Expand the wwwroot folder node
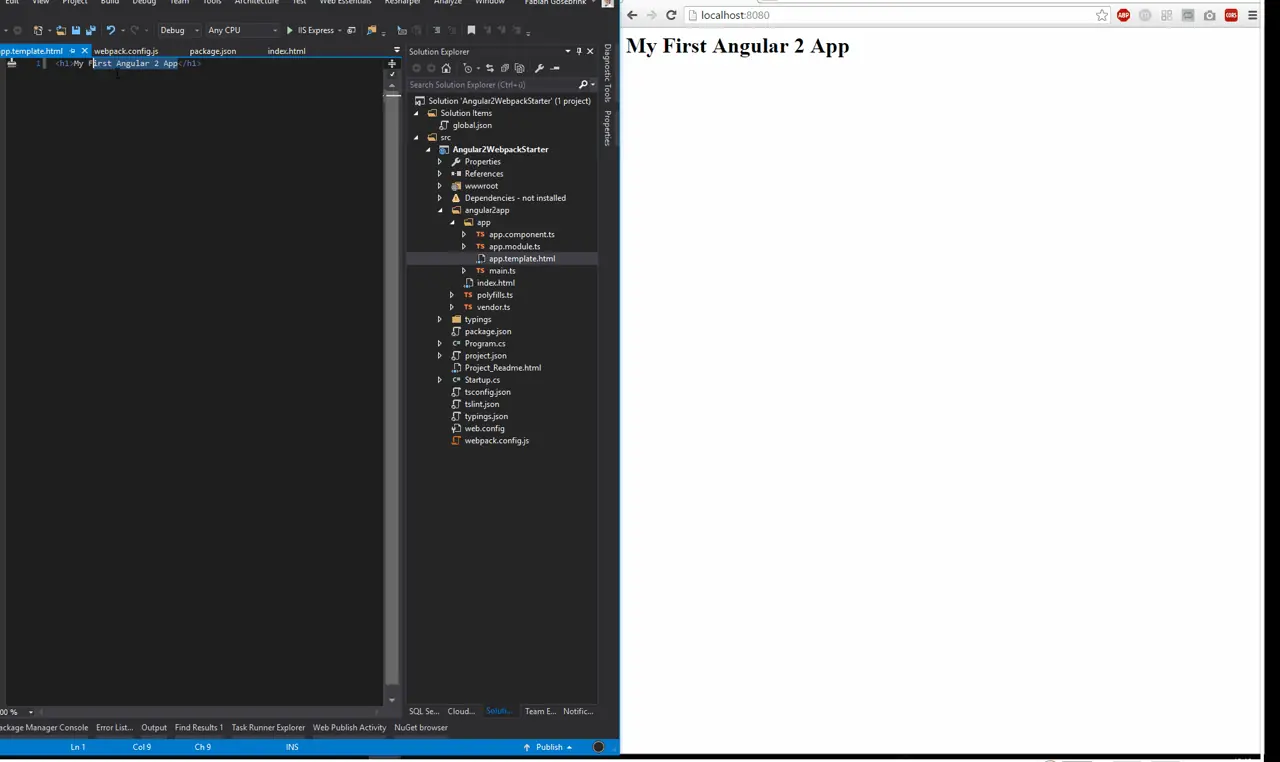The width and height of the screenshot is (1280, 762). click(x=439, y=186)
